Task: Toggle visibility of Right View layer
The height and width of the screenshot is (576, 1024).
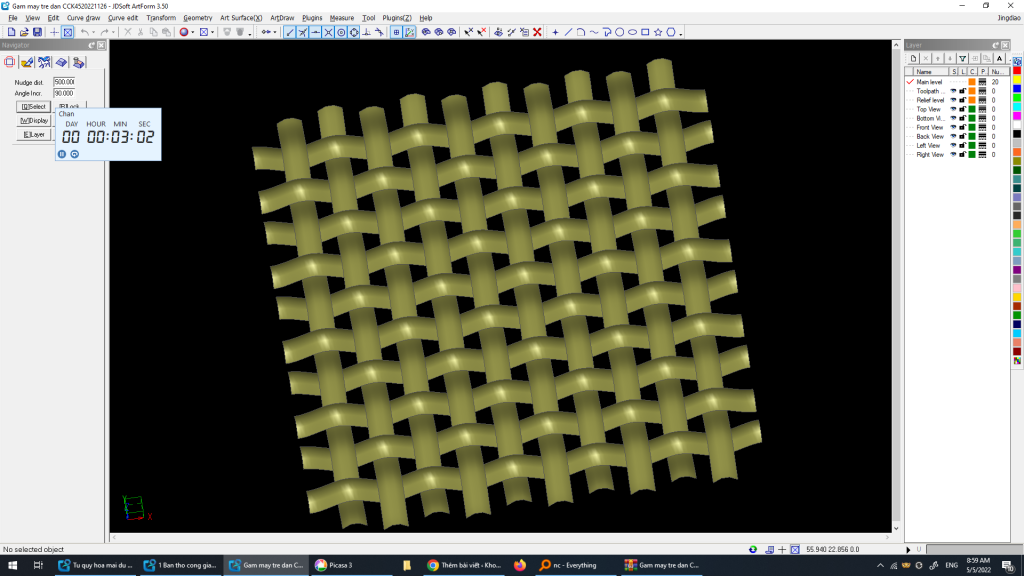Action: pyautogui.click(x=953, y=155)
